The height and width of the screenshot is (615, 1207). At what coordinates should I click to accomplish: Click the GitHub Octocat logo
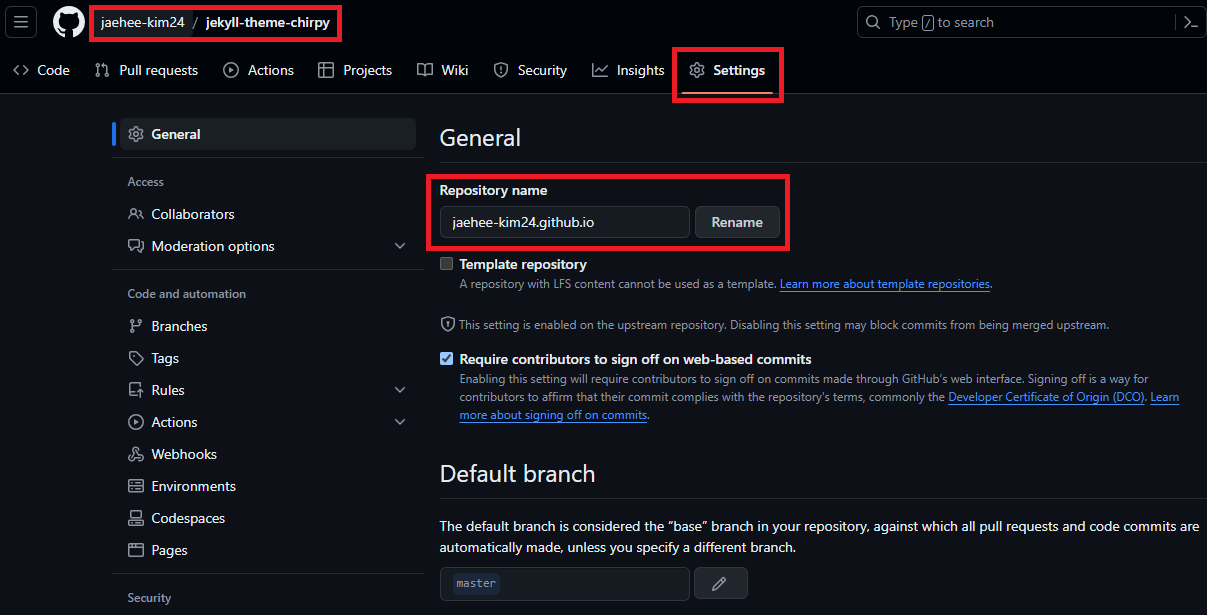point(69,22)
